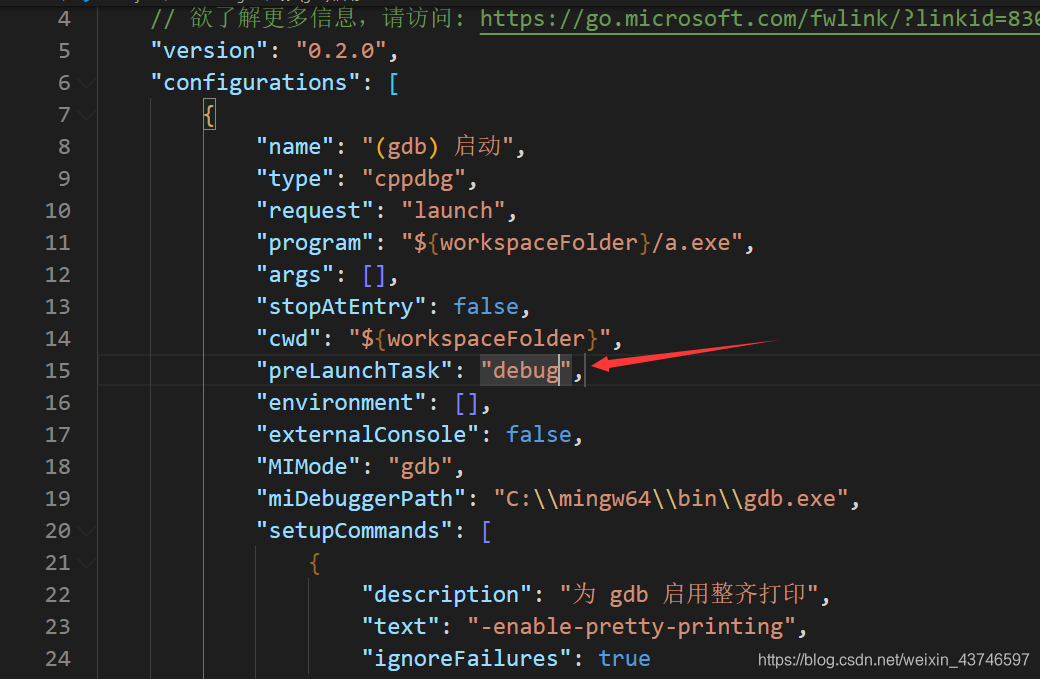Click the "${workspaceFolder}/a.exe" program value
Screen dimensions: 1040x679
(x=572, y=243)
